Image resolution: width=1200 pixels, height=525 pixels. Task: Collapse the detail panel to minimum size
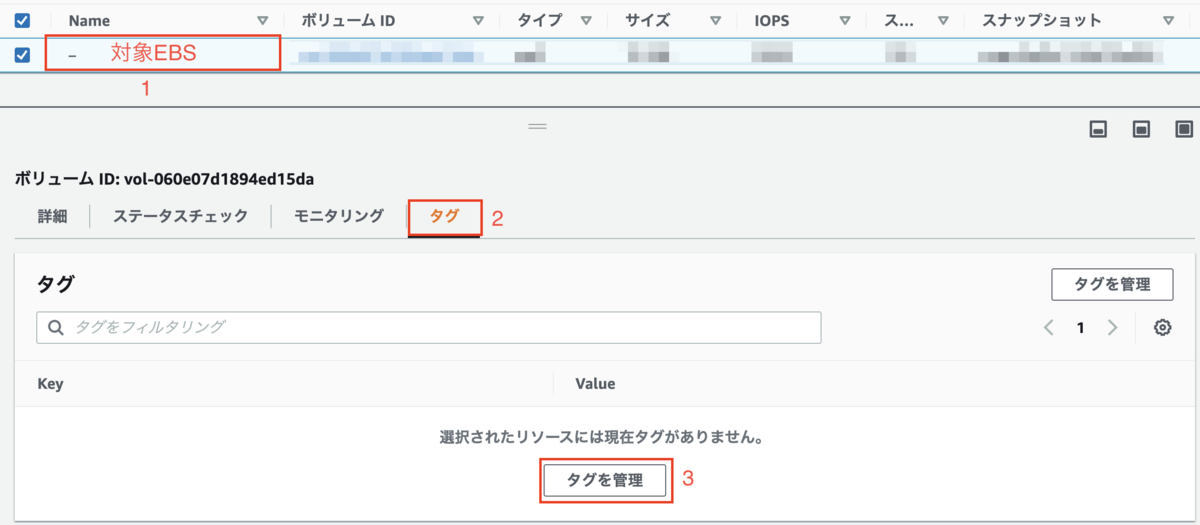1098,129
